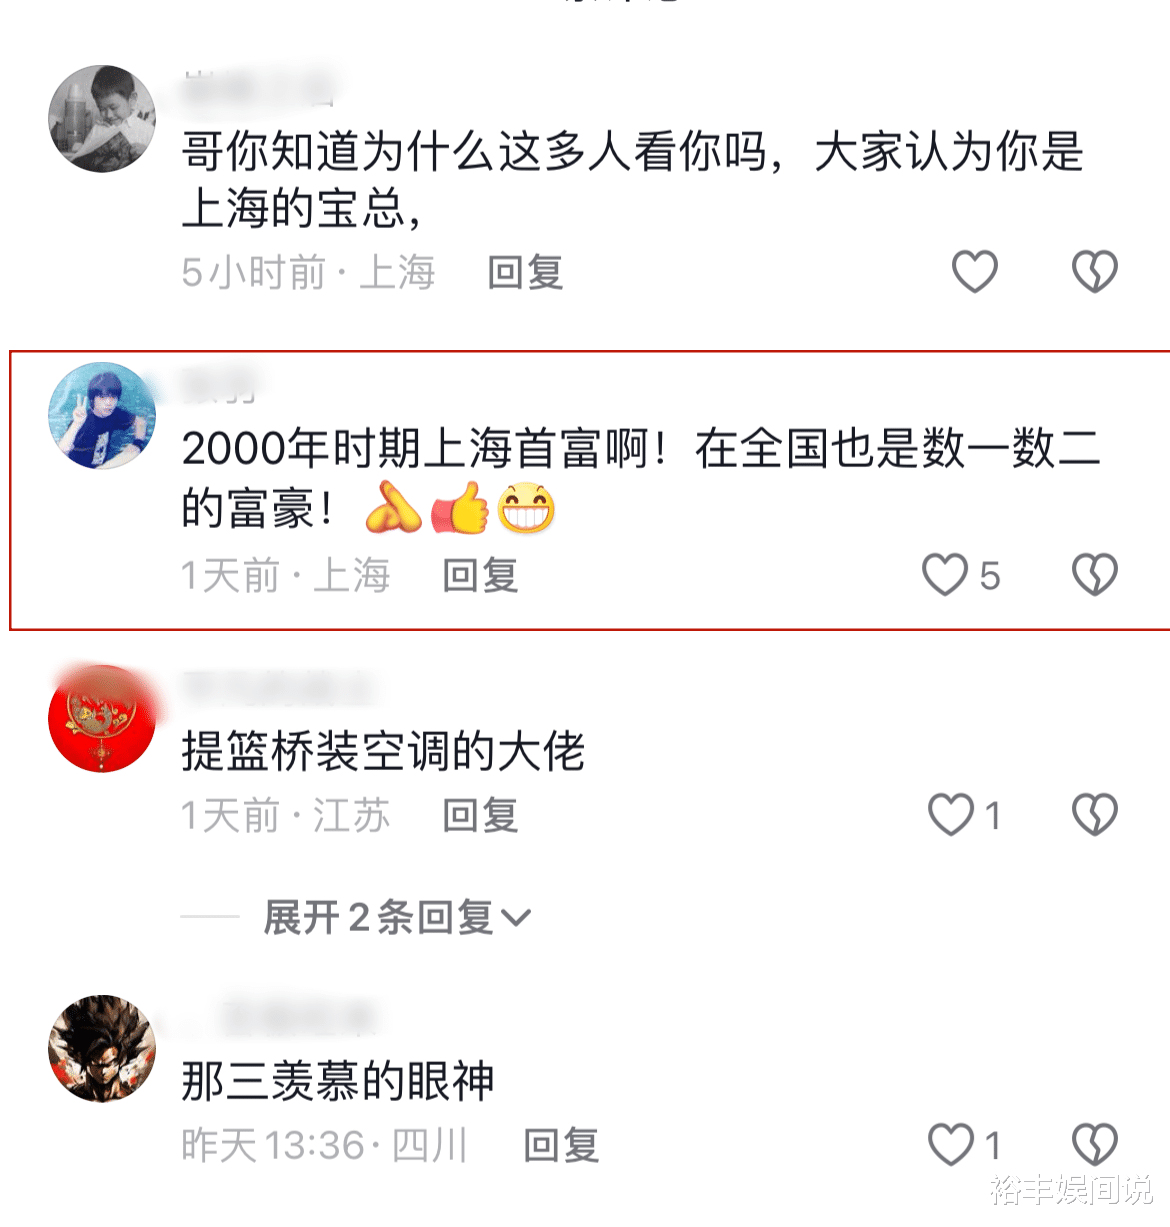Expand 展开2条回复 replies
The width and height of the screenshot is (1170, 1227).
click(x=396, y=917)
